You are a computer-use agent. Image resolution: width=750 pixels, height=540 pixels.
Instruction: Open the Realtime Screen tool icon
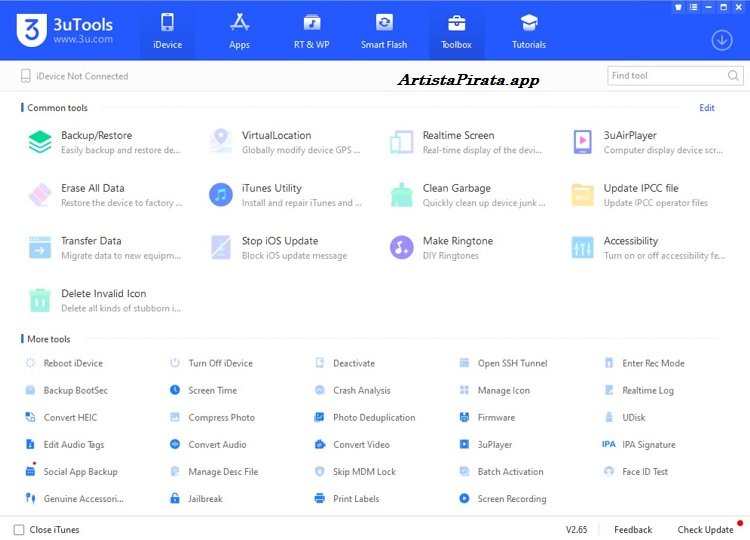(x=402, y=142)
